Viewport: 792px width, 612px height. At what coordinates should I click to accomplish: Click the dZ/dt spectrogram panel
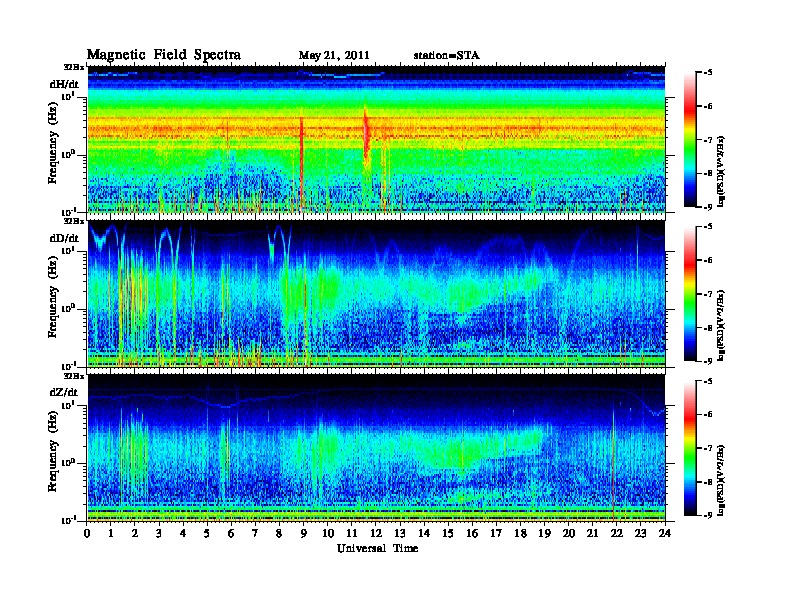pos(376,447)
